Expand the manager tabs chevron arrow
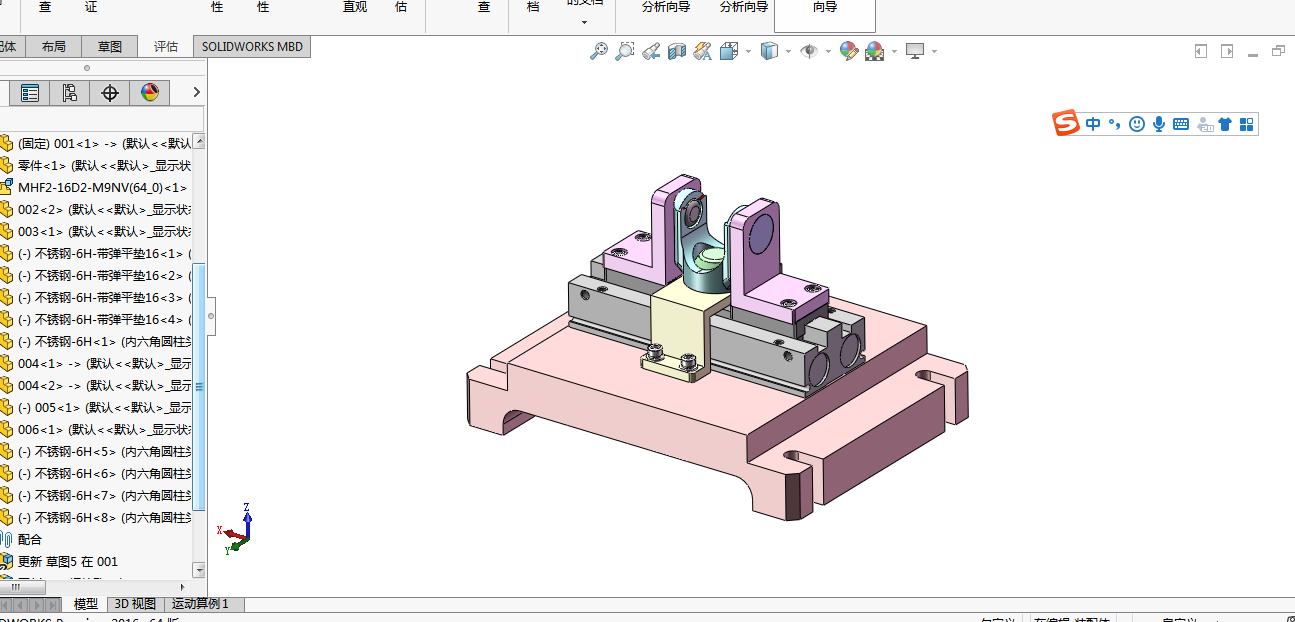1295x622 pixels. click(x=196, y=92)
